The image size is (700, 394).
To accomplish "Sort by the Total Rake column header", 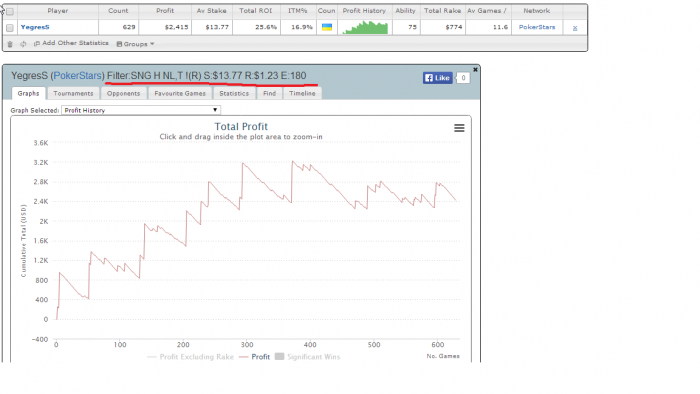I will pyautogui.click(x=442, y=11).
